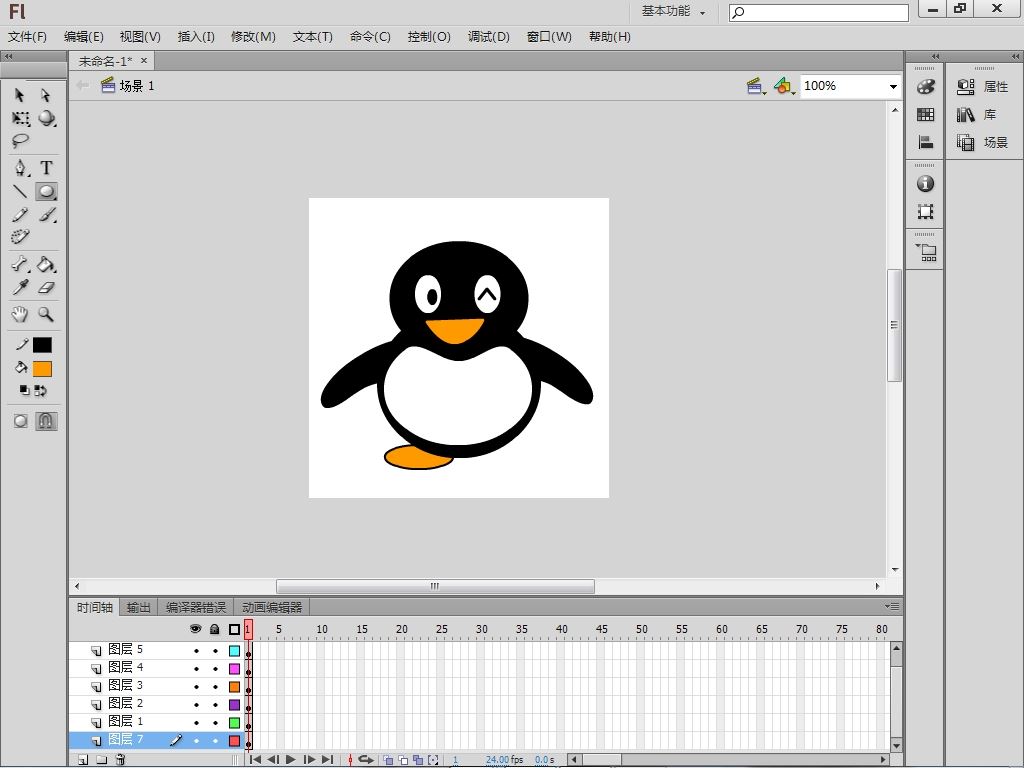Select the Eyedropper tool
Viewport: 1024px width, 768px height.
click(x=20, y=288)
